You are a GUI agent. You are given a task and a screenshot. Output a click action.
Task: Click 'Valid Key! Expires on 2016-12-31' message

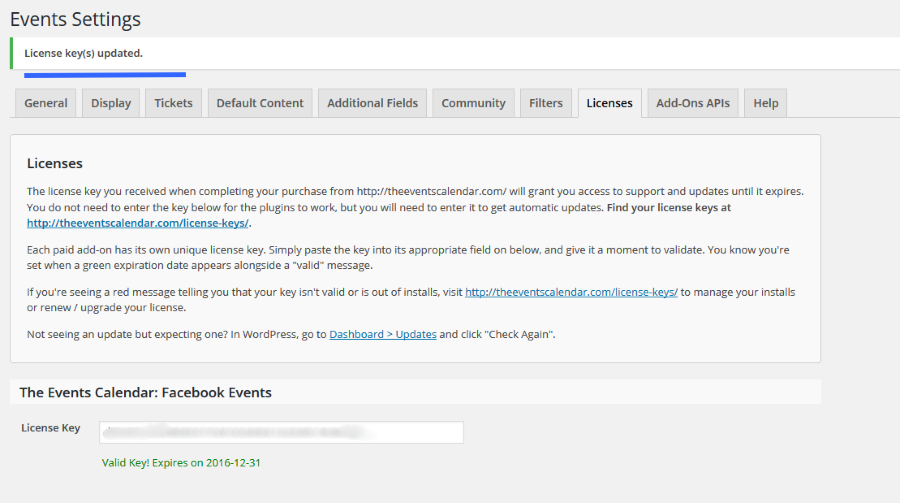[x=181, y=463]
